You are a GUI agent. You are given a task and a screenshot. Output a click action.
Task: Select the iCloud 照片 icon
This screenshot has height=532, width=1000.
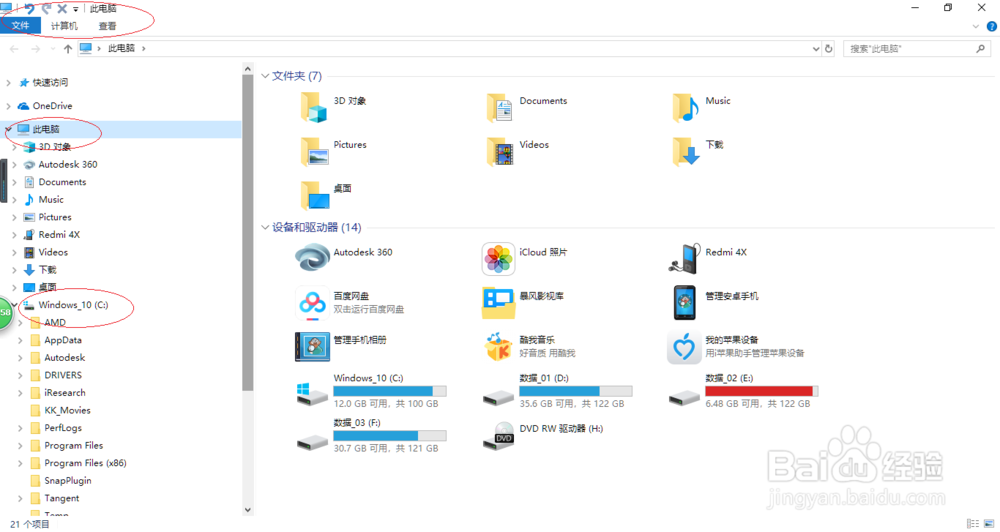[498, 258]
